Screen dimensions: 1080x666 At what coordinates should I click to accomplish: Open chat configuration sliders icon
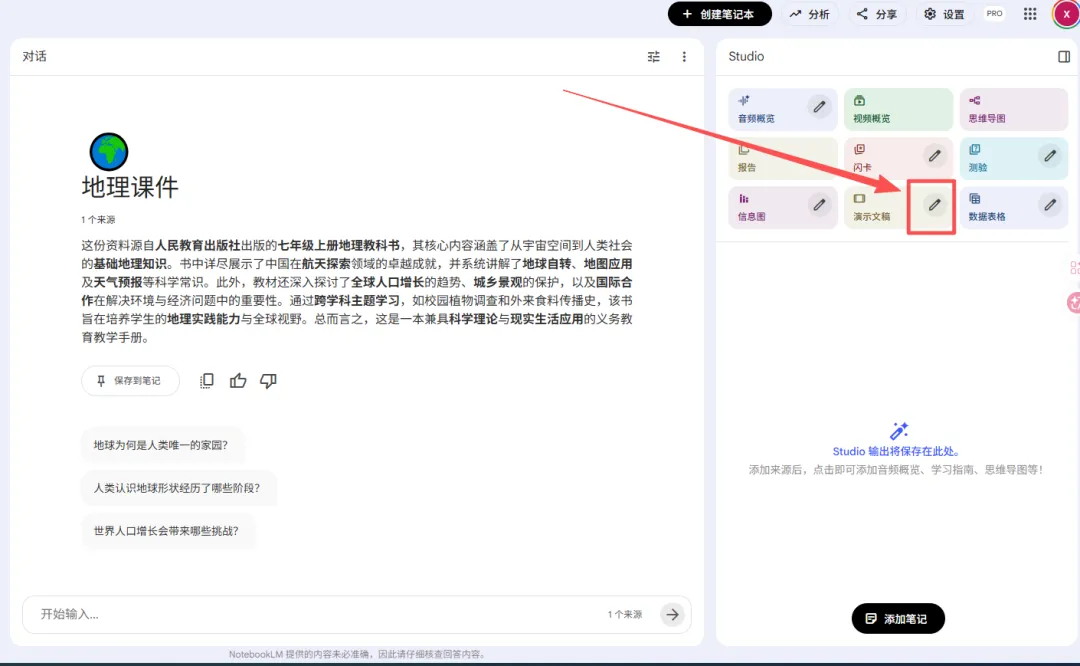653,56
